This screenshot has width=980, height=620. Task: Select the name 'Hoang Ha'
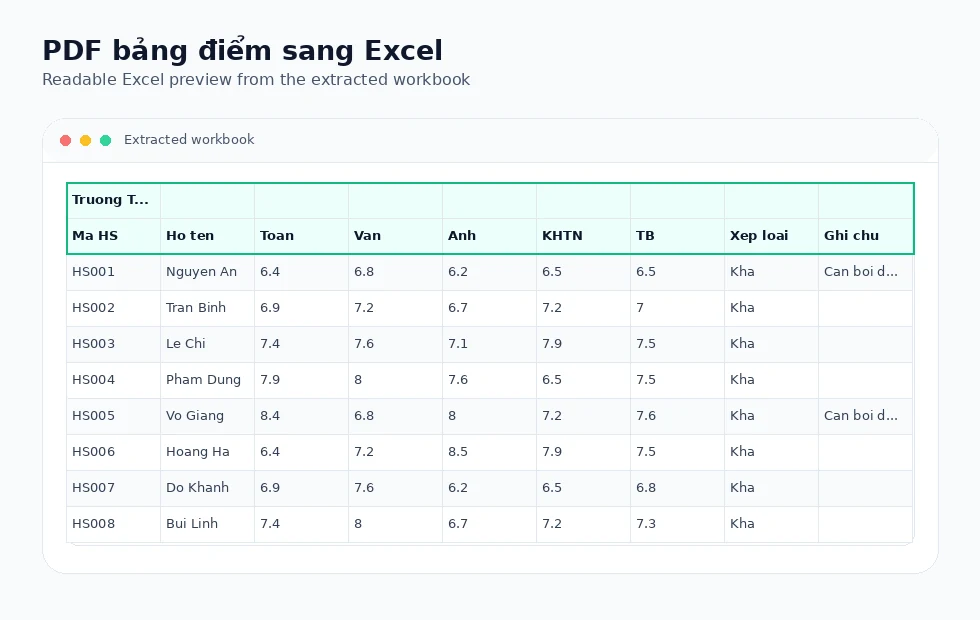click(198, 452)
